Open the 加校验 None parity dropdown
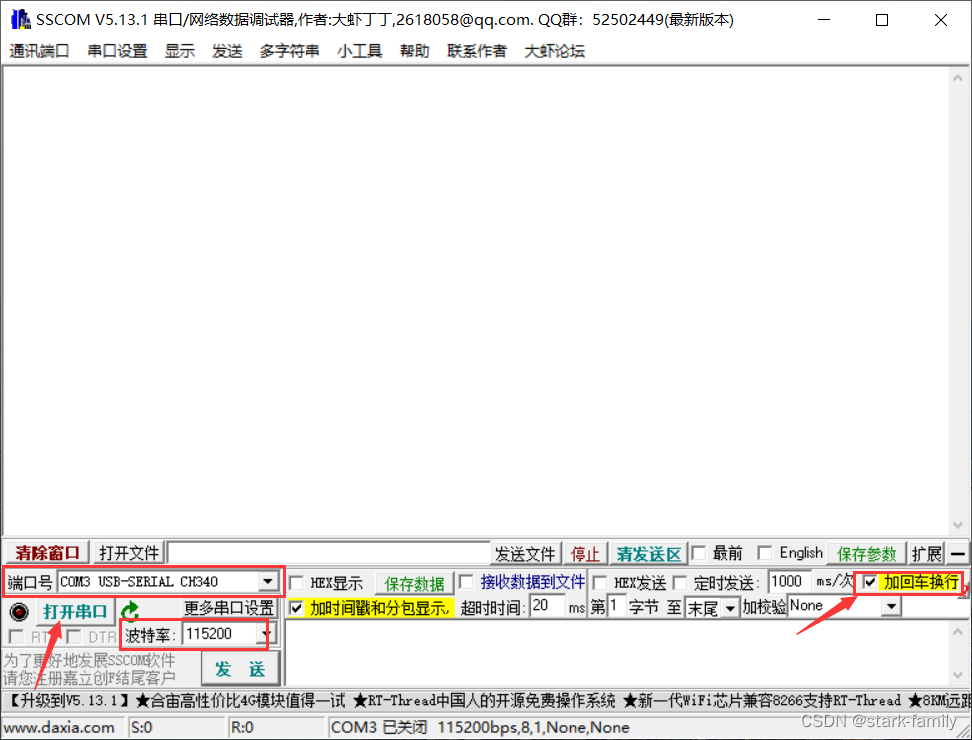The width and height of the screenshot is (972, 740). pyautogui.click(x=890, y=605)
